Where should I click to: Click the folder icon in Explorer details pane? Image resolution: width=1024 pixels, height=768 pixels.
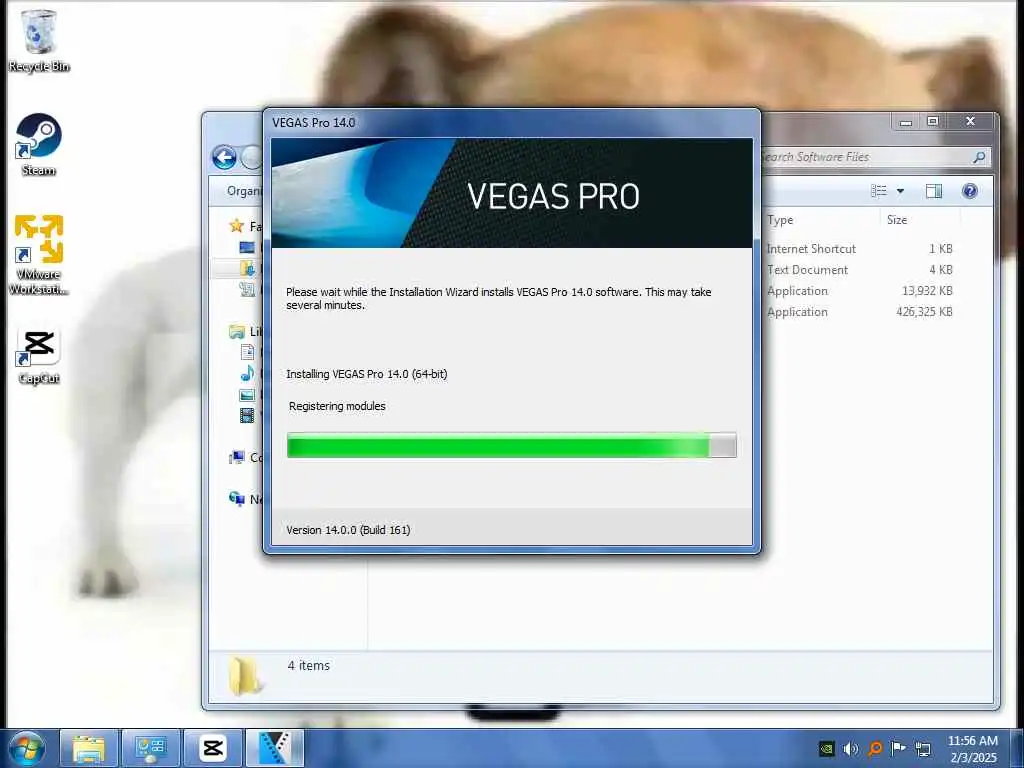coord(245,675)
